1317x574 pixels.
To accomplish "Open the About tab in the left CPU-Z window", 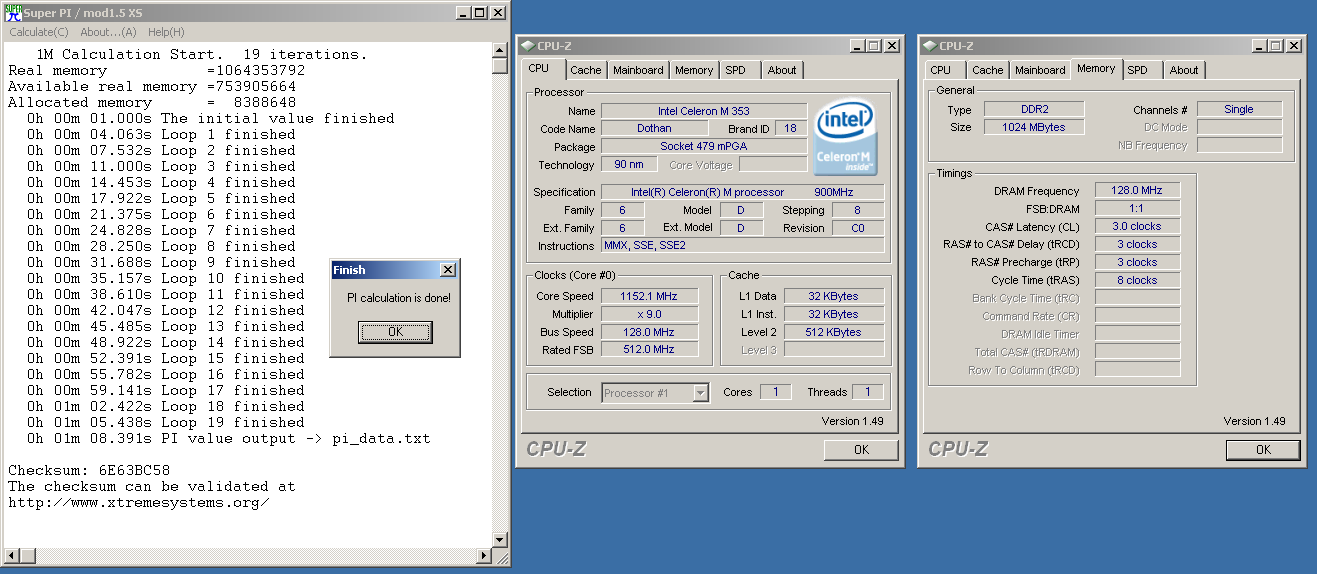I will tap(782, 70).
